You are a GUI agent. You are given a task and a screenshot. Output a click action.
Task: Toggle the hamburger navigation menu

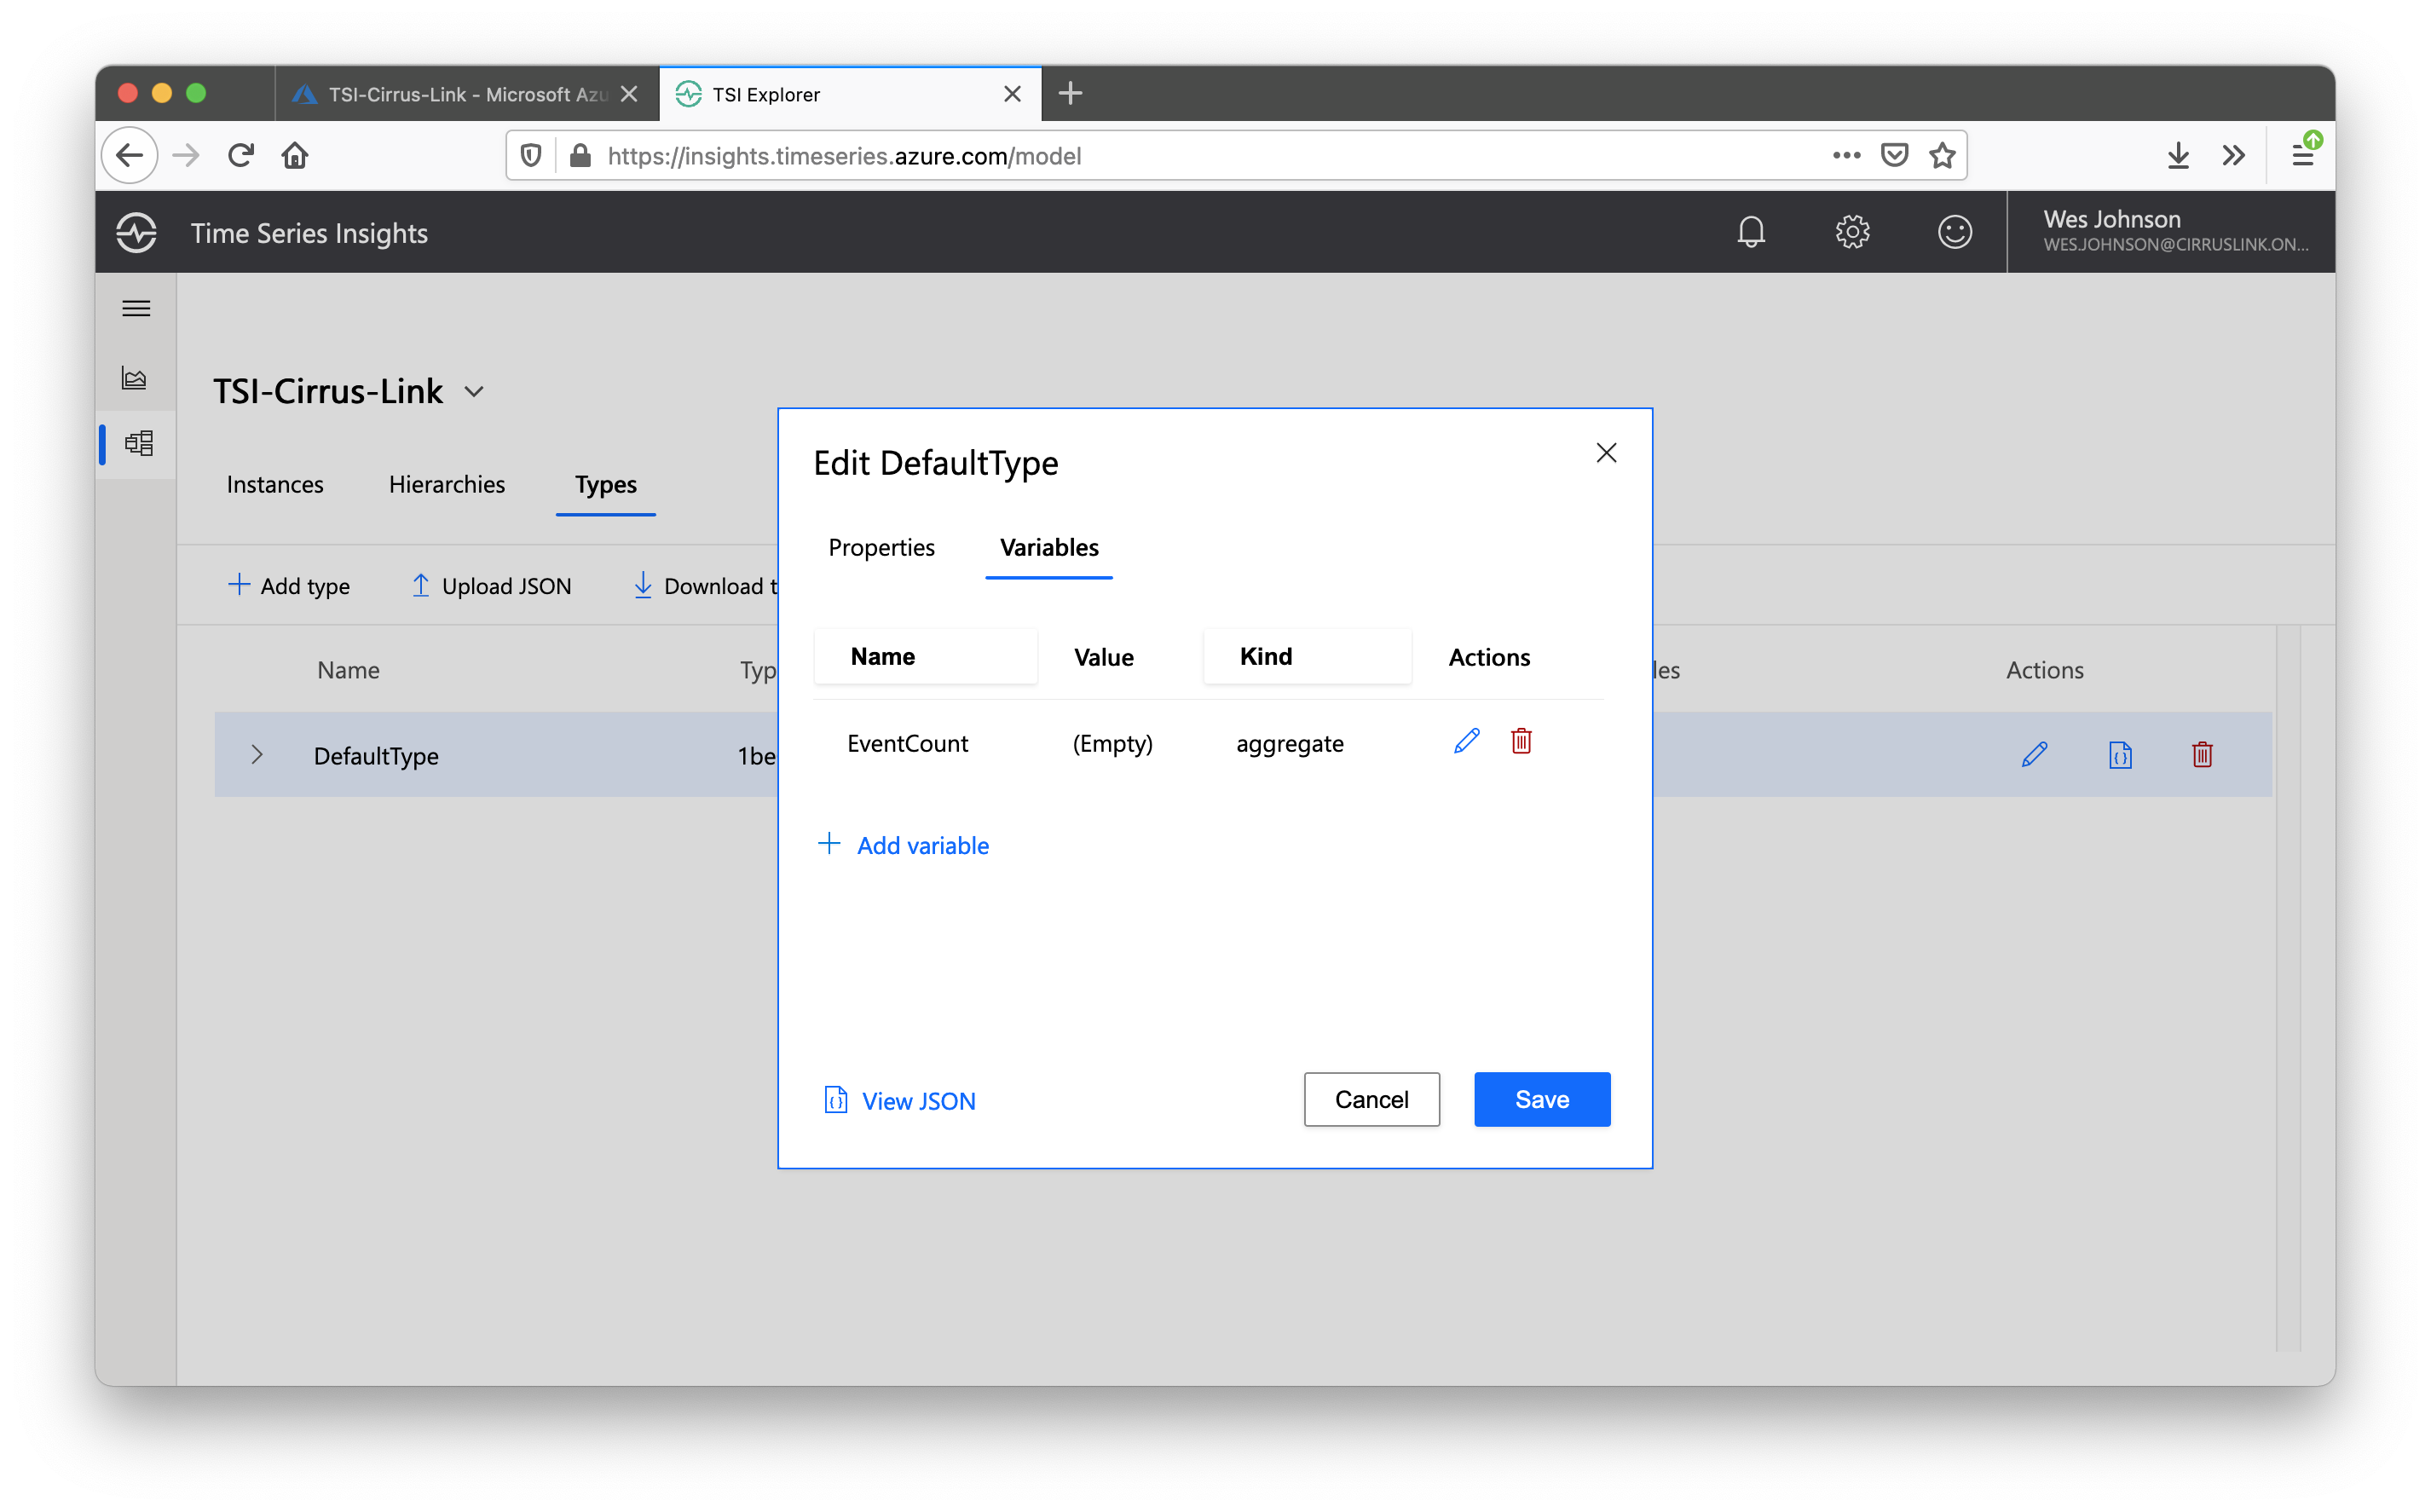136,308
